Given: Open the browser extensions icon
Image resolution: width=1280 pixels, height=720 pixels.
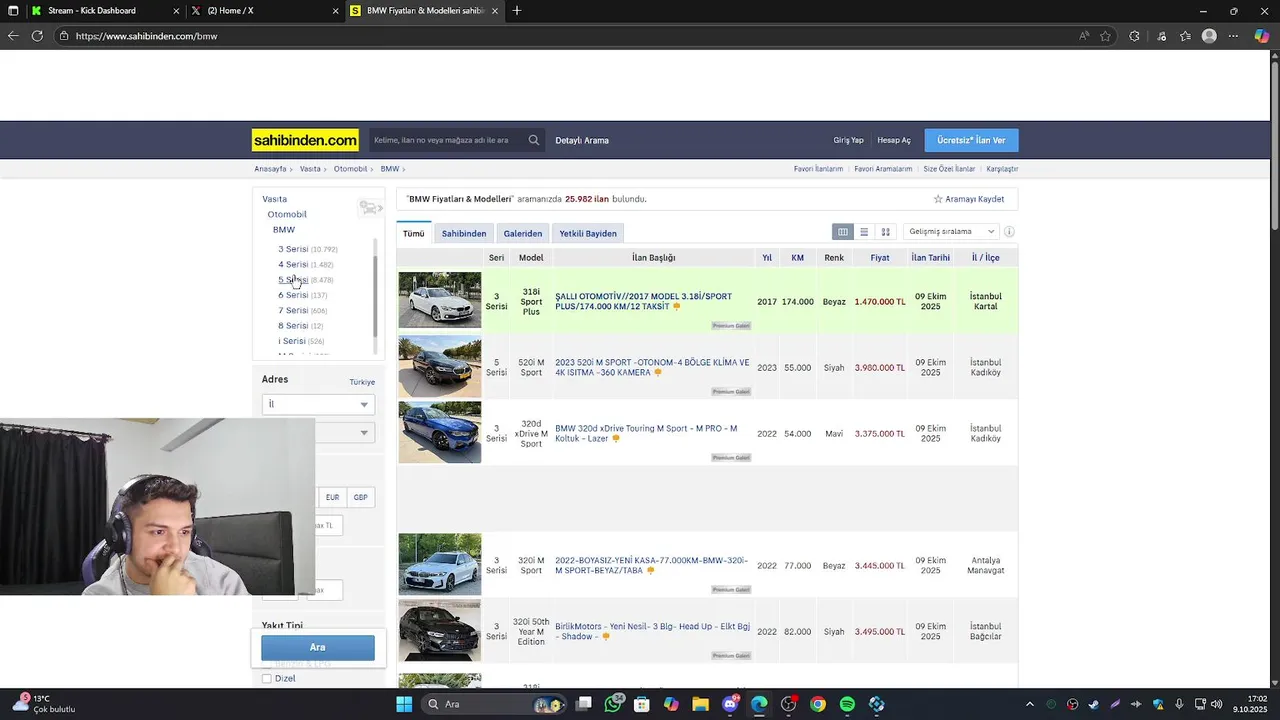Looking at the screenshot, I should coord(1134,36).
